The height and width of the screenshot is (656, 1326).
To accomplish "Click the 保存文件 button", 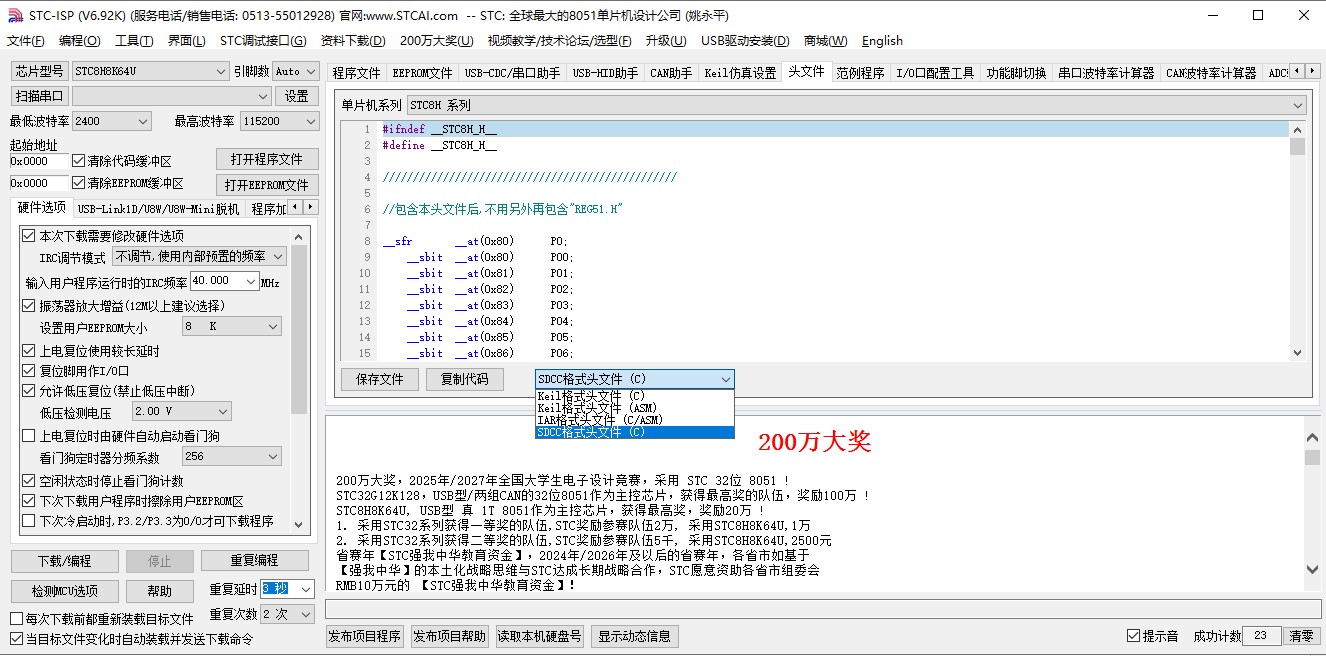I will click(380, 379).
